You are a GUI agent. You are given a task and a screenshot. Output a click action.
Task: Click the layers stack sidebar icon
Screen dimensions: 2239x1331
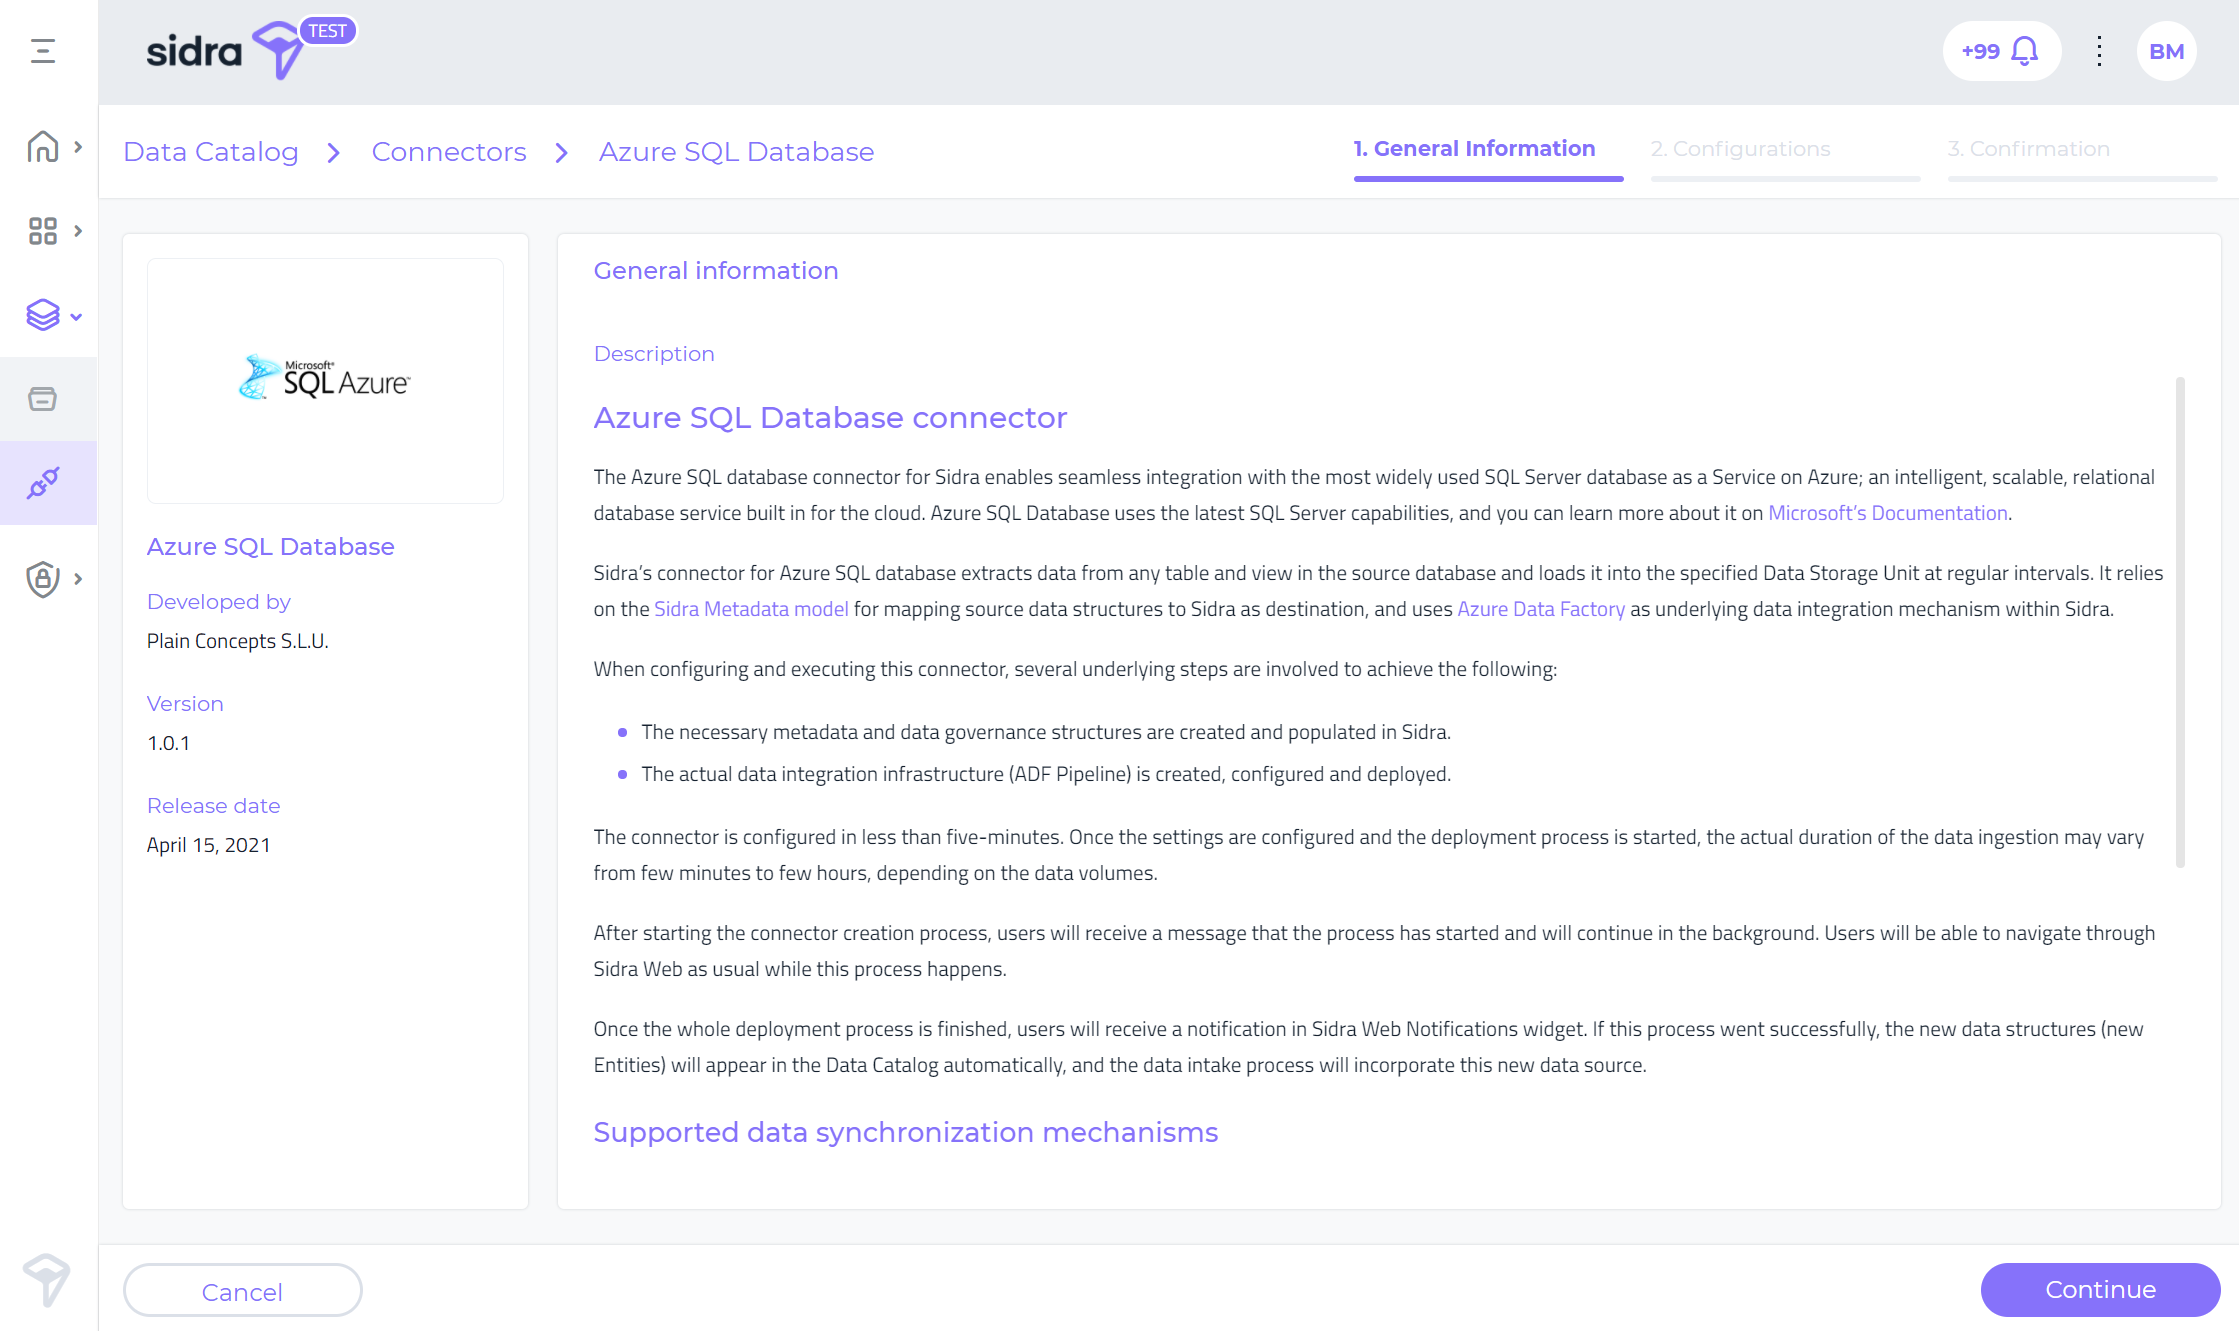click(43, 315)
